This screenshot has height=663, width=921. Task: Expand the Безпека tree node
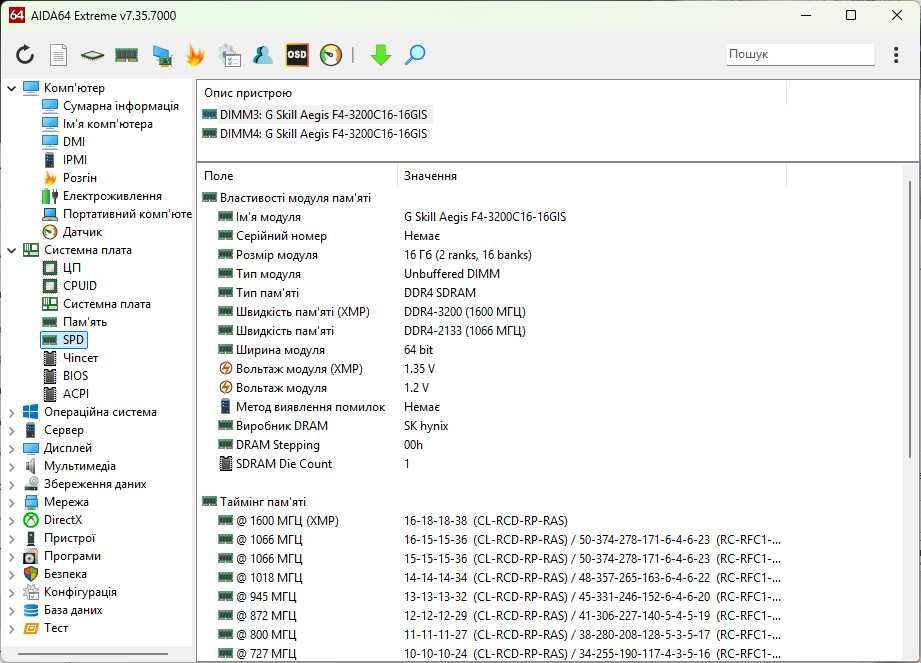click(x=11, y=575)
